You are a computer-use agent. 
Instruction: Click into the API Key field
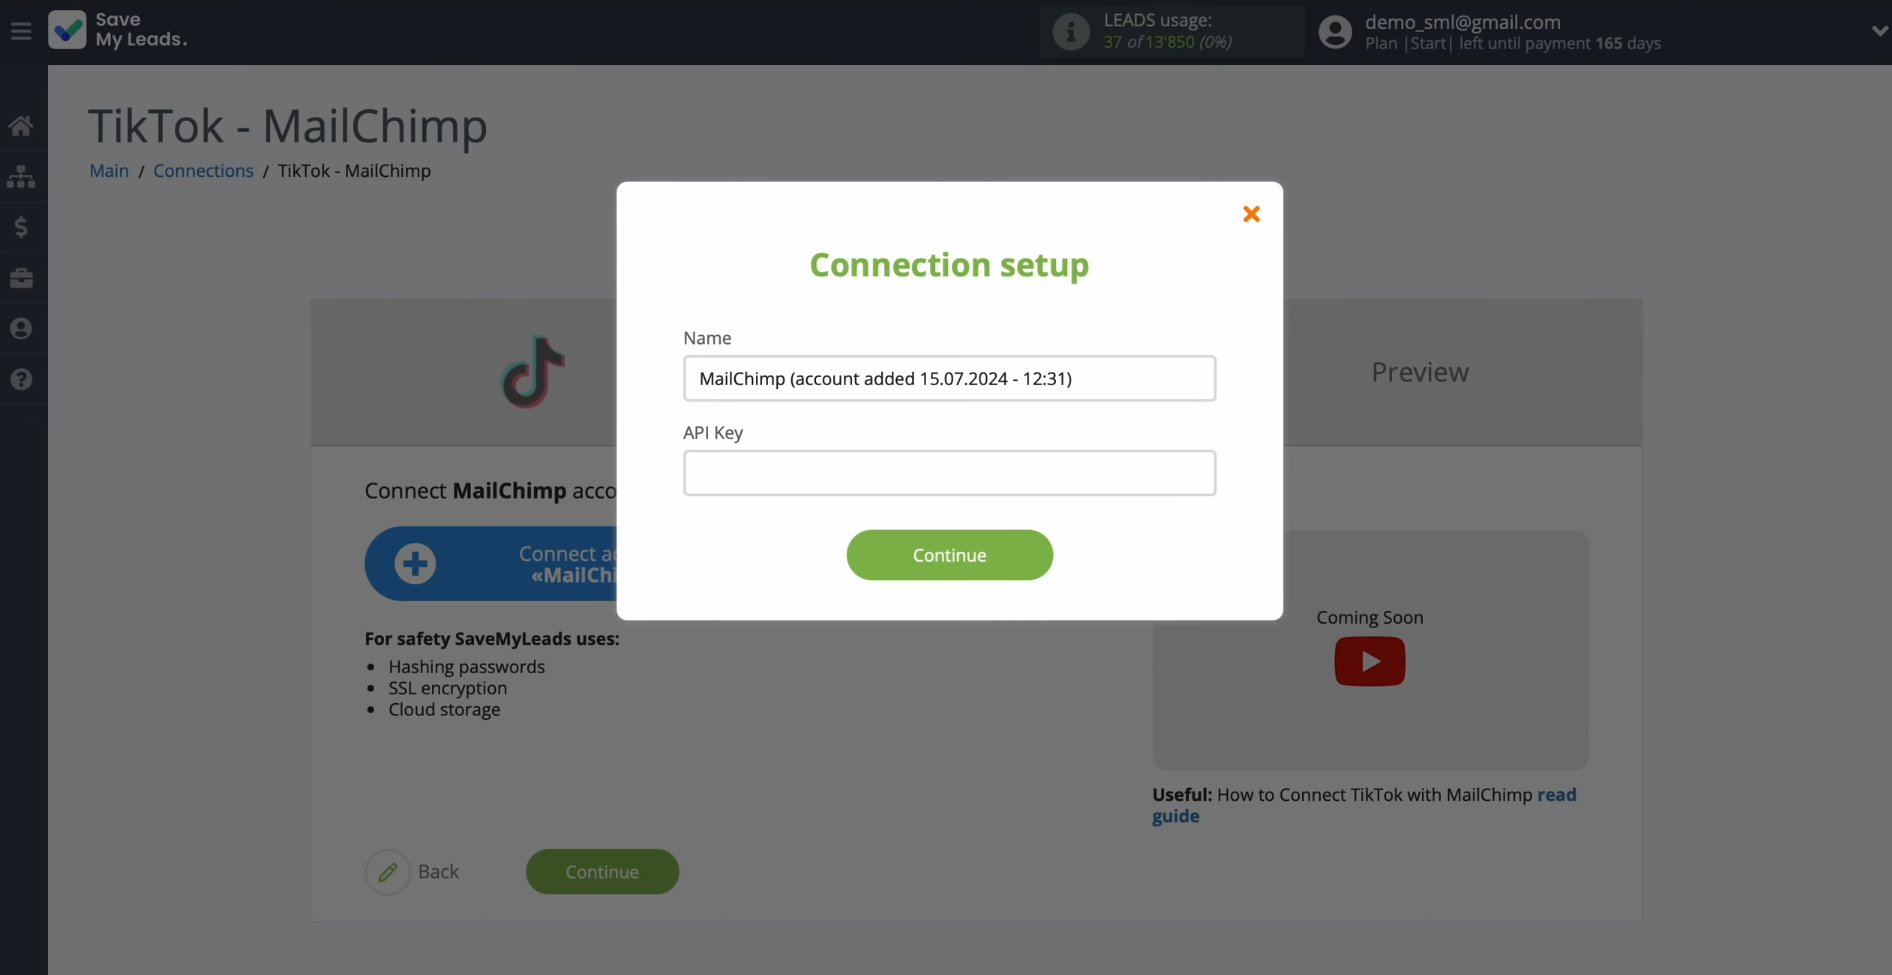tap(949, 473)
